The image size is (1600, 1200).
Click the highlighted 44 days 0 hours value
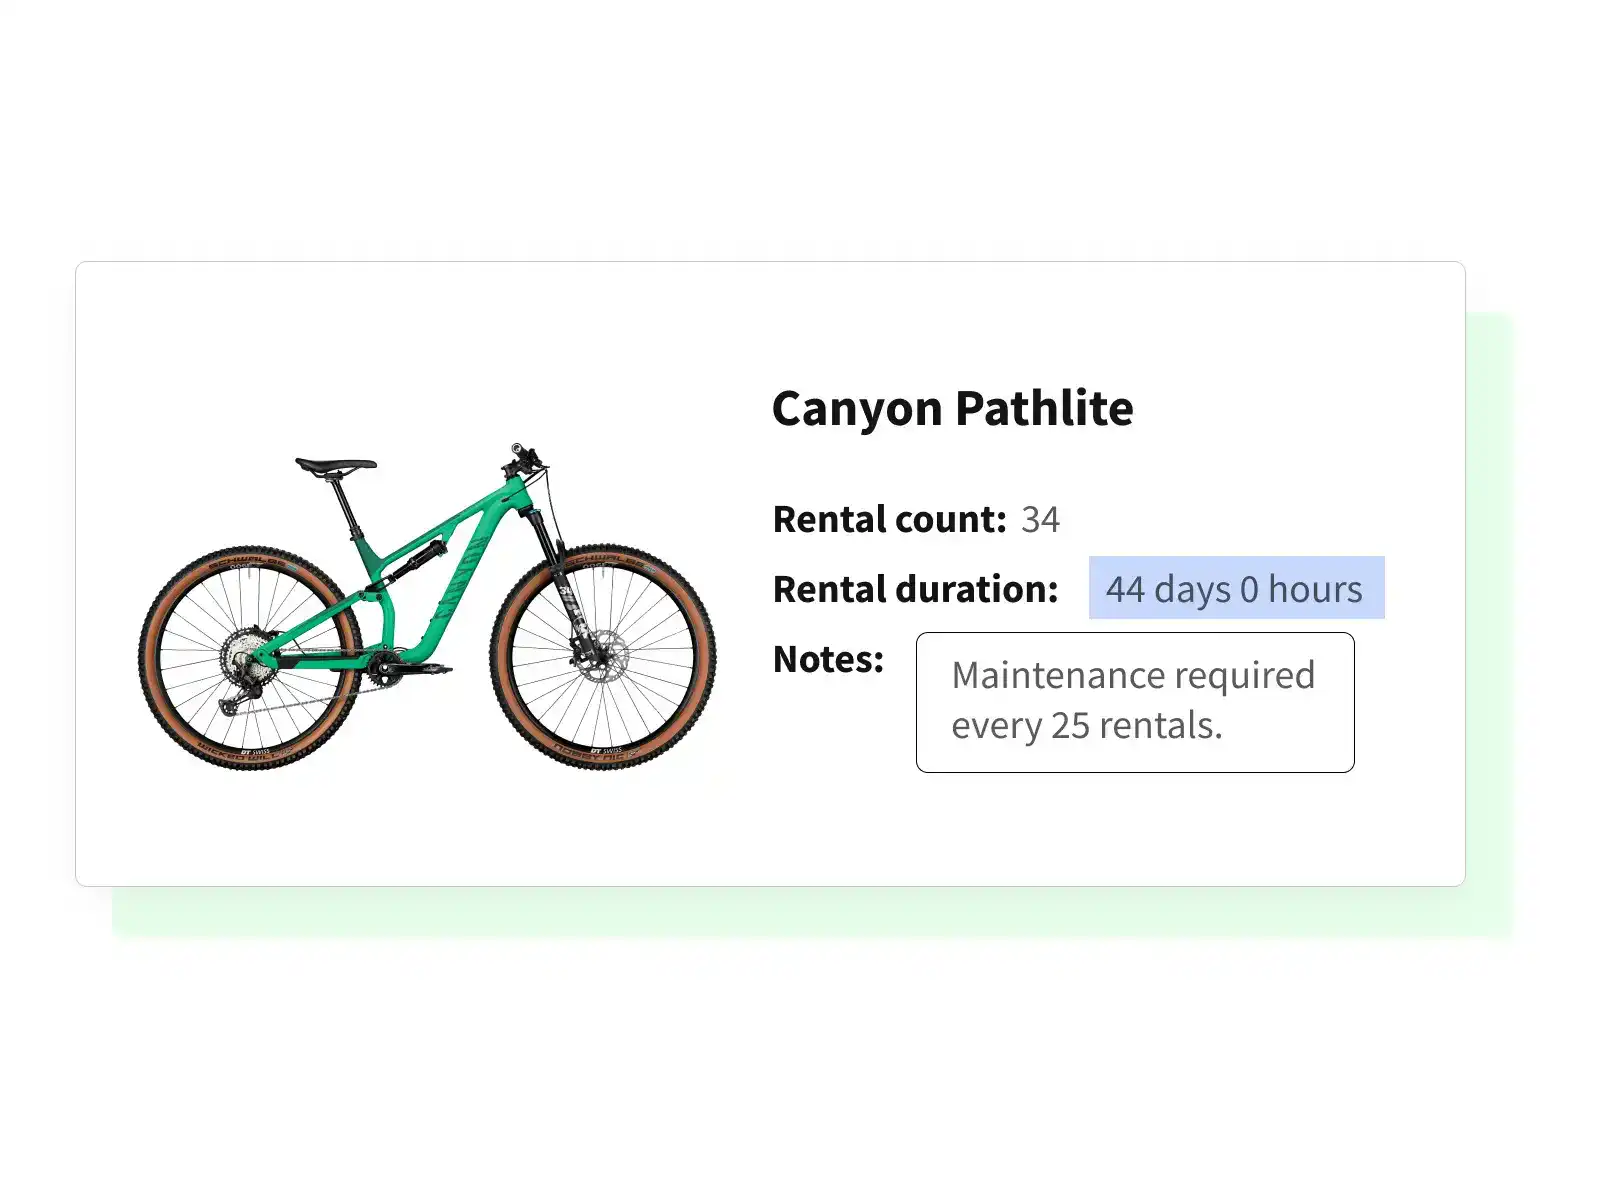(1235, 589)
